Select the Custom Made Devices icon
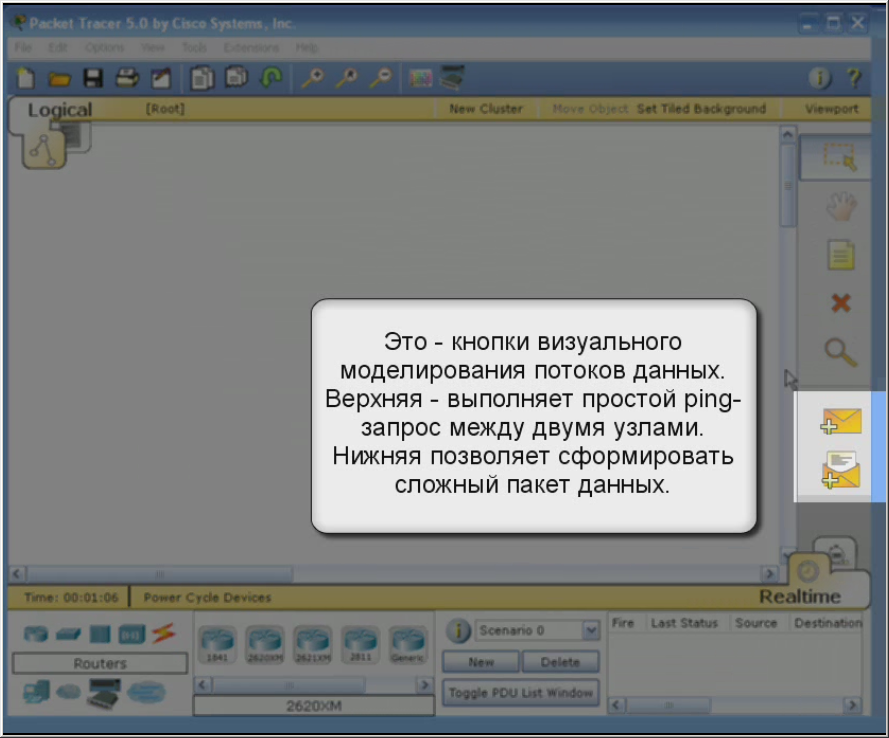 point(104,693)
